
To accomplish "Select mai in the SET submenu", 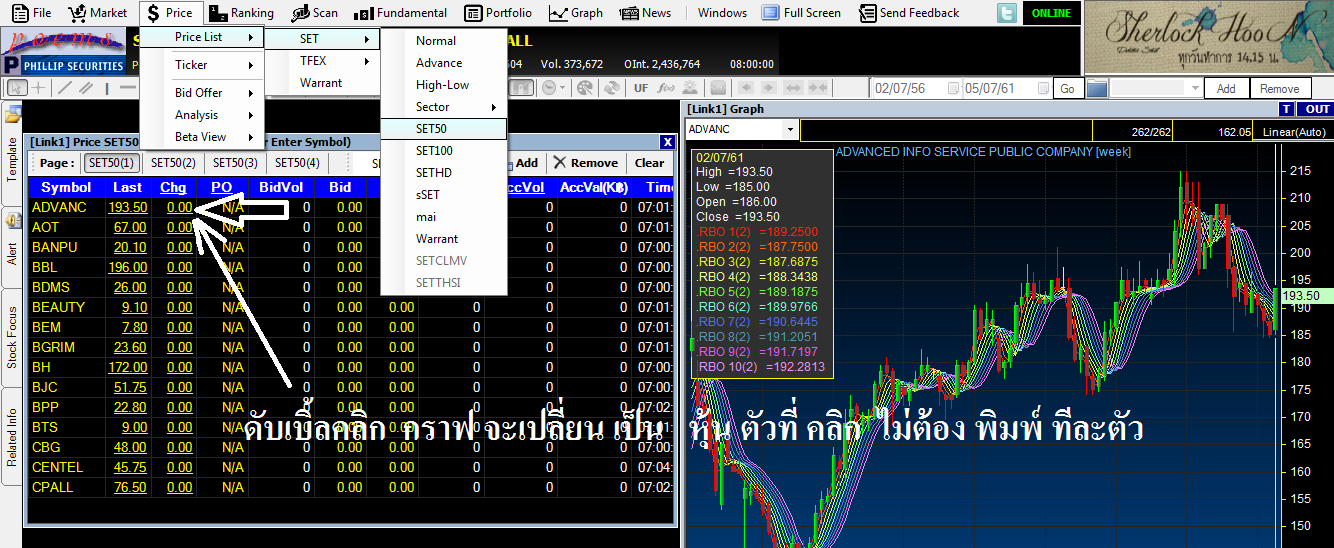I will [444, 217].
